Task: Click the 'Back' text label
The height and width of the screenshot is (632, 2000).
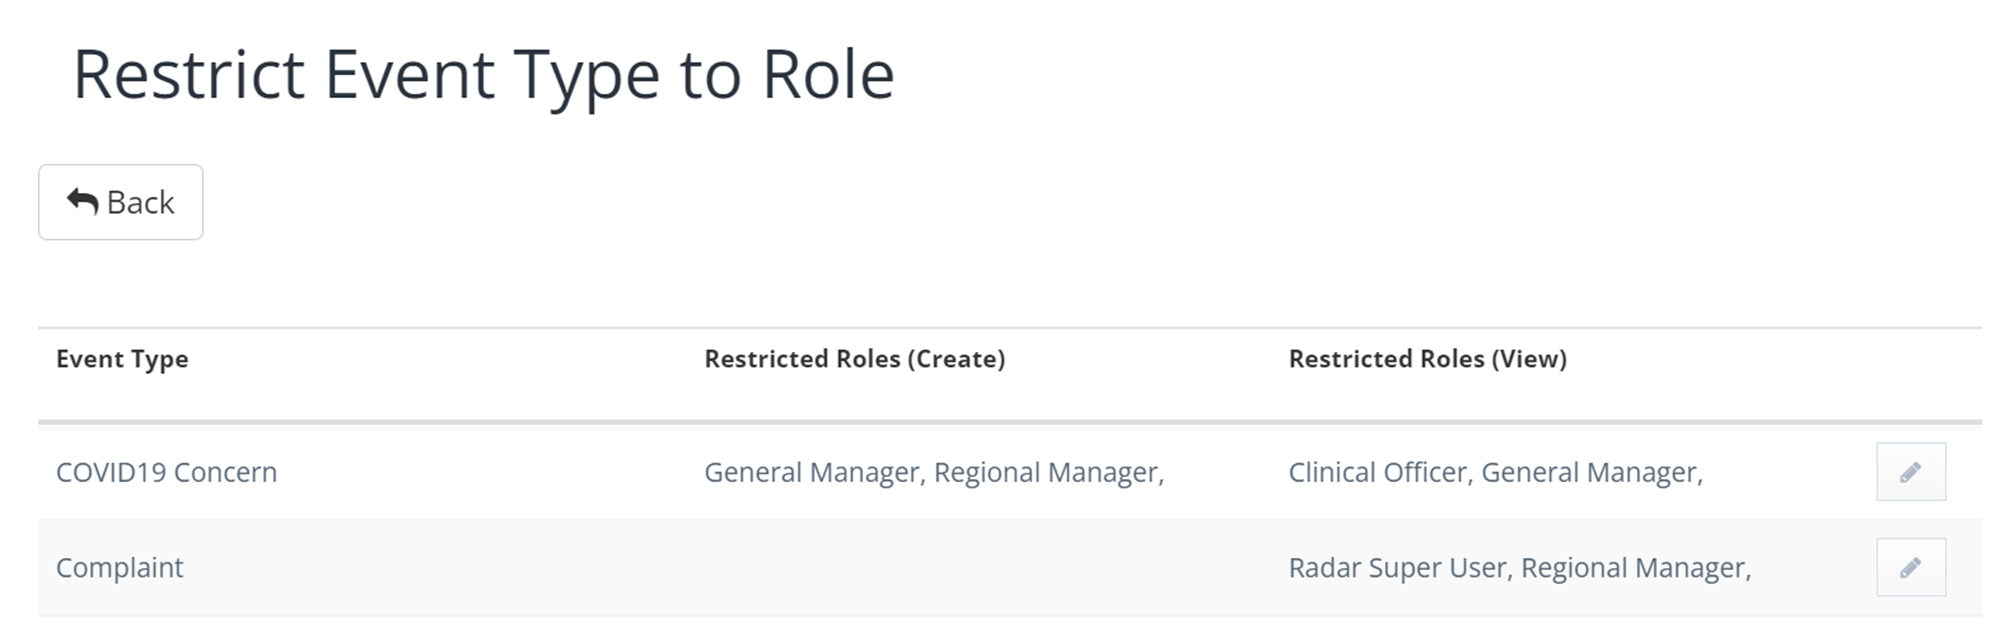Action: tap(140, 202)
